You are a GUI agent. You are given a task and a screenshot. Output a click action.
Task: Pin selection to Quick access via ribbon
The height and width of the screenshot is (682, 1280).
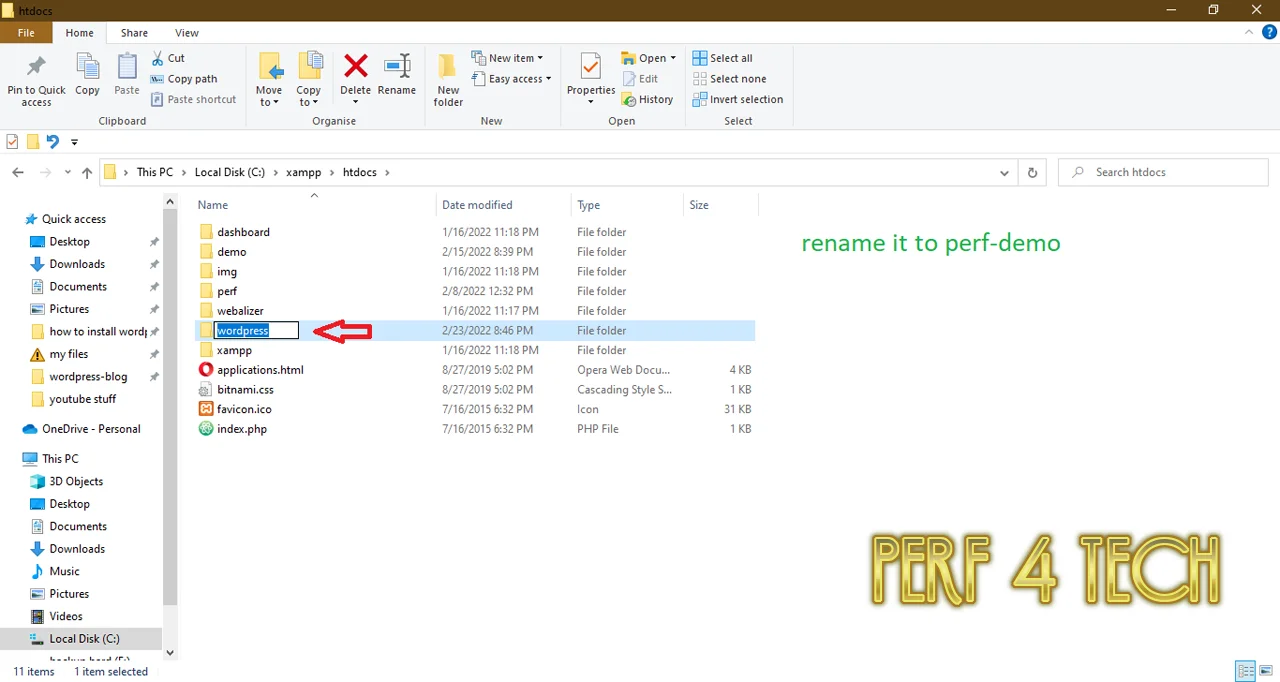(x=36, y=80)
